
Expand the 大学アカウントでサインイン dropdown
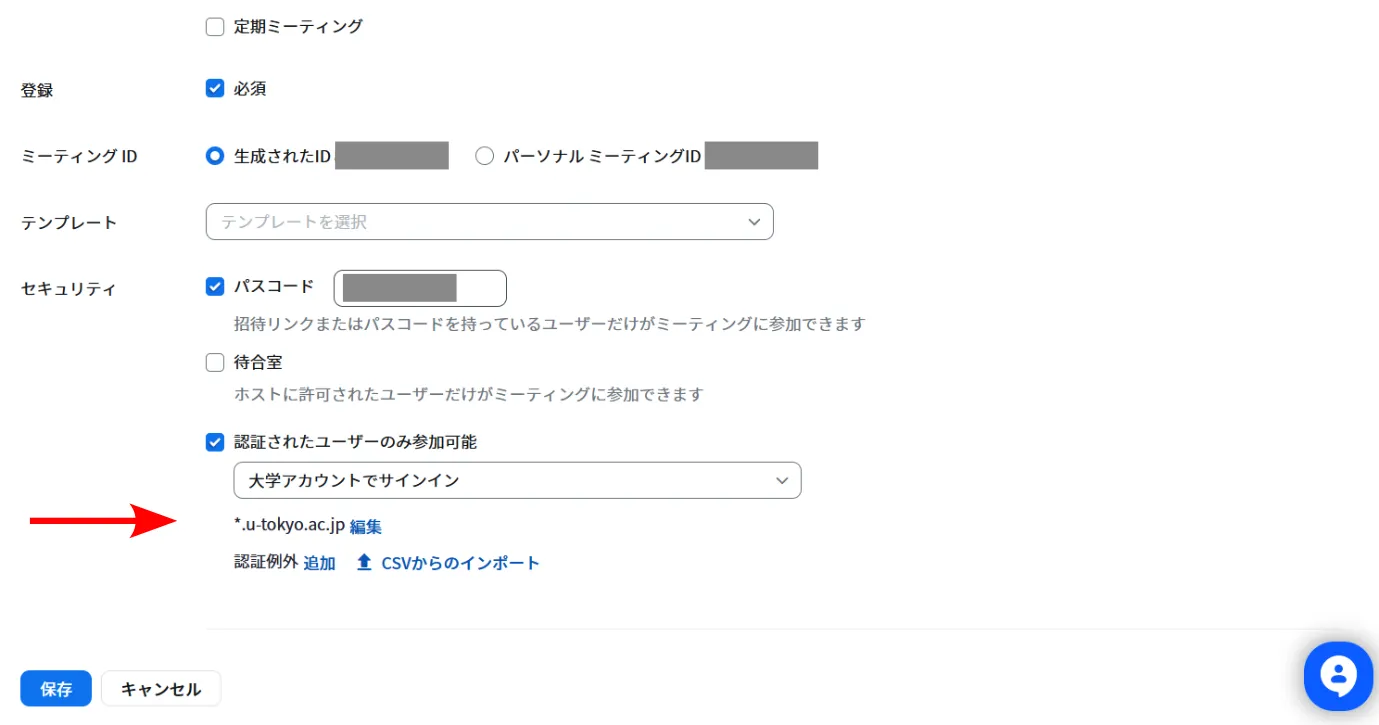click(x=516, y=480)
